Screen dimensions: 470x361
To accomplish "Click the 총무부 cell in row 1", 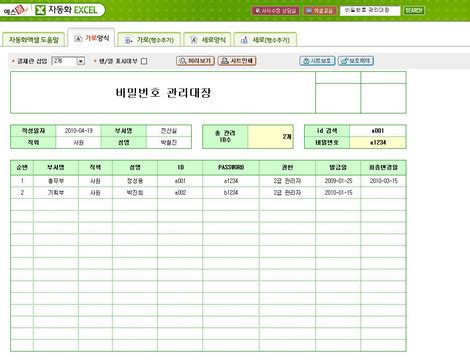I will click(56, 181).
